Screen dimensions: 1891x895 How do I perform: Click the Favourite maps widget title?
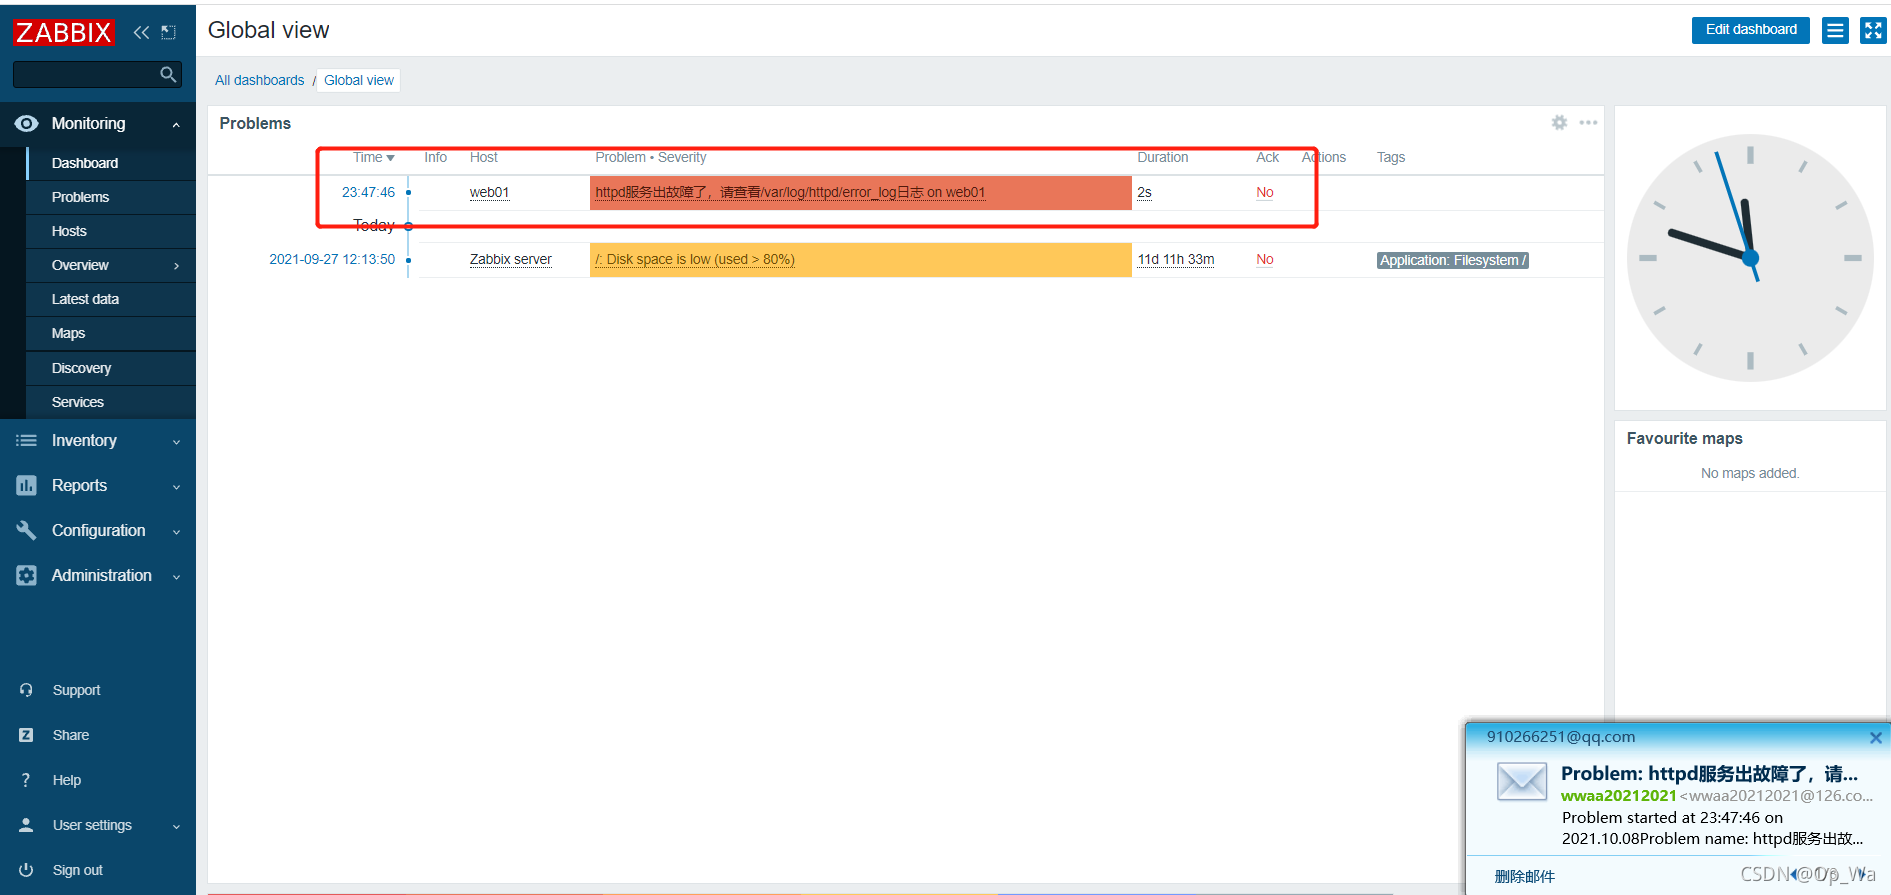coord(1684,438)
